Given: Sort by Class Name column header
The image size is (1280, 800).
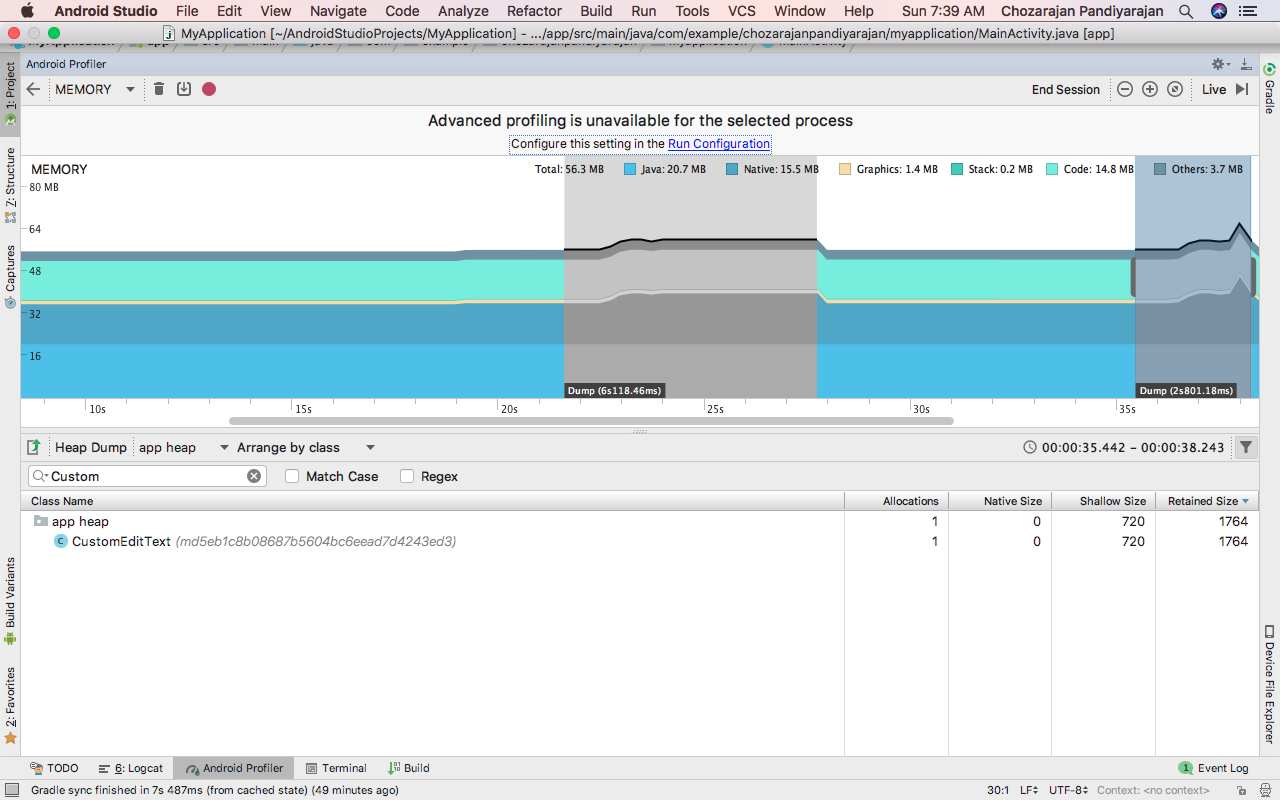Looking at the screenshot, I should point(433,501).
